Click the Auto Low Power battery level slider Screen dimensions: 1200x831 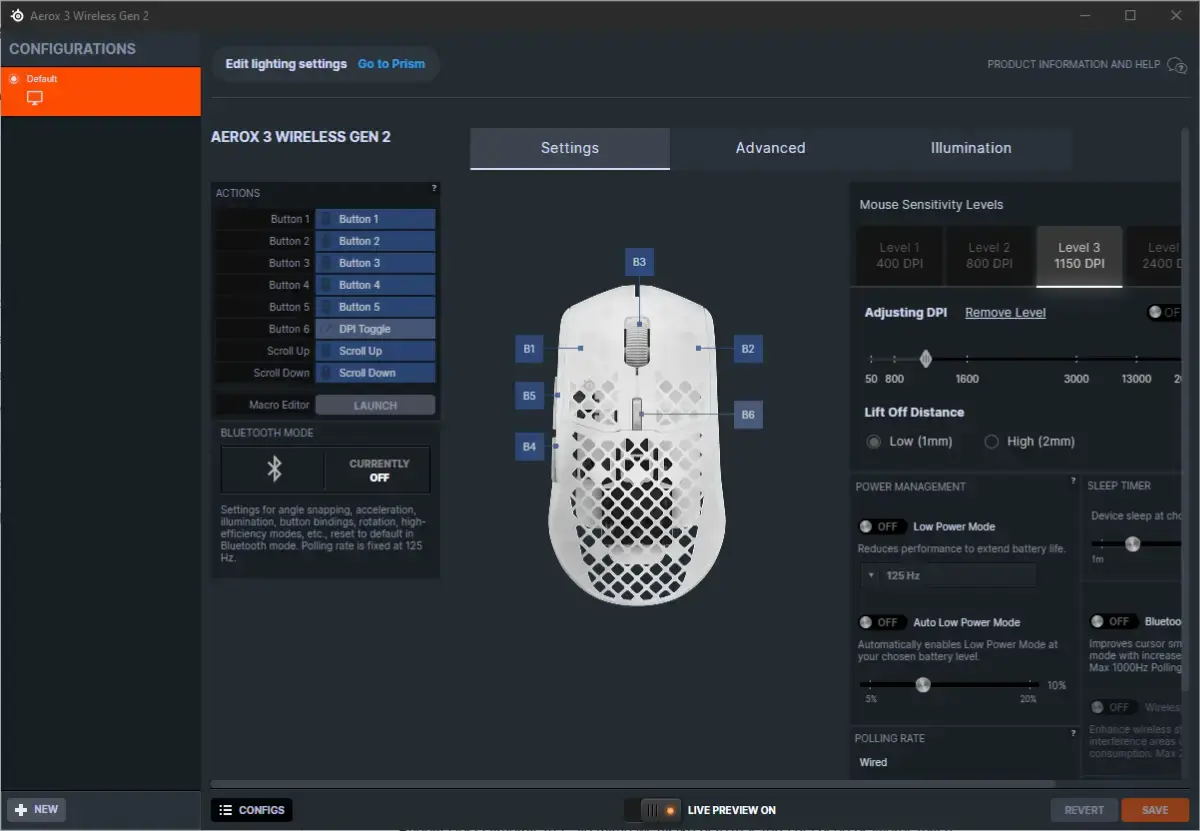[923, 685]
